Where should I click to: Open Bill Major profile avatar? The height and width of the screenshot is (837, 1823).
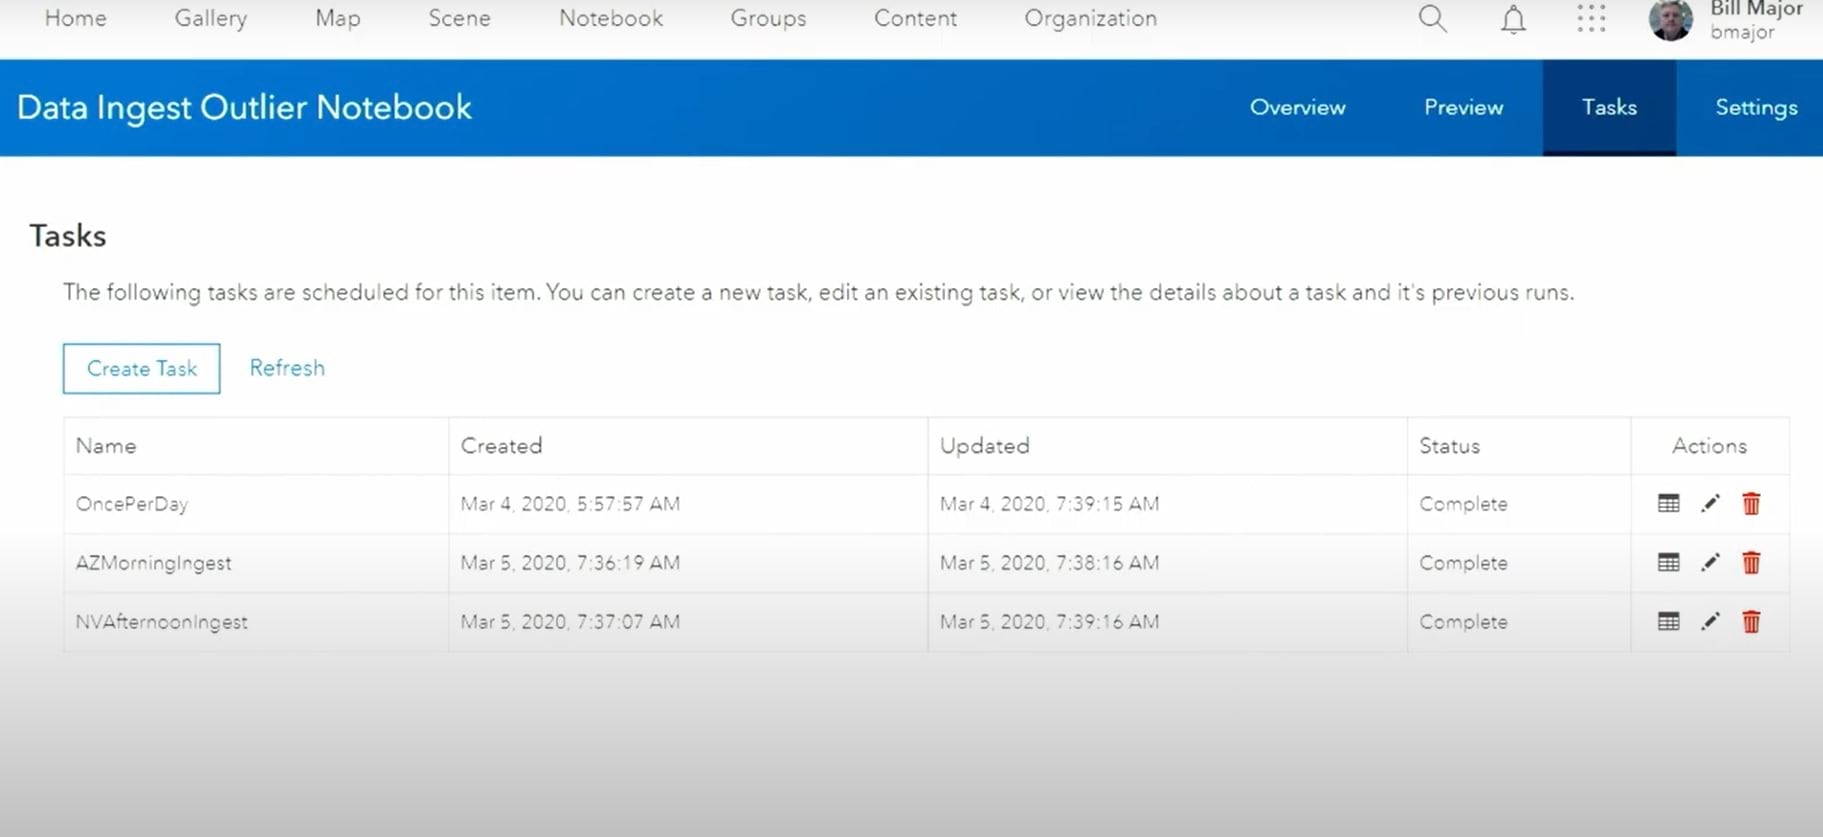pos(1670,20)
